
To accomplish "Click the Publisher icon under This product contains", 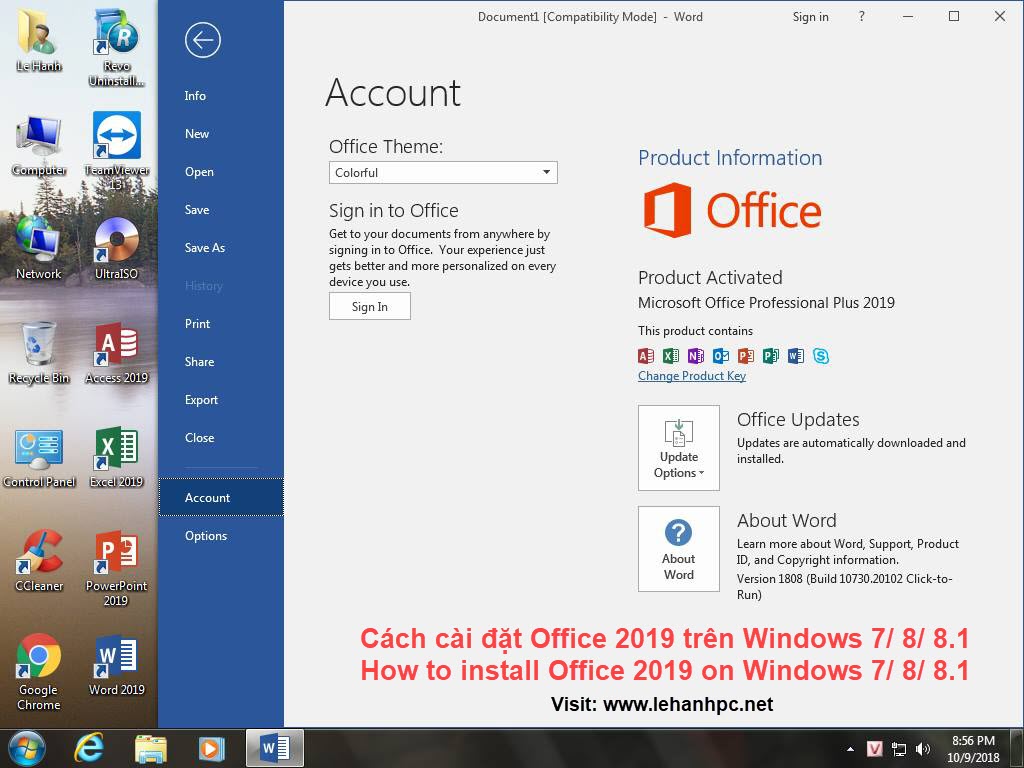I will pos(771,355).
